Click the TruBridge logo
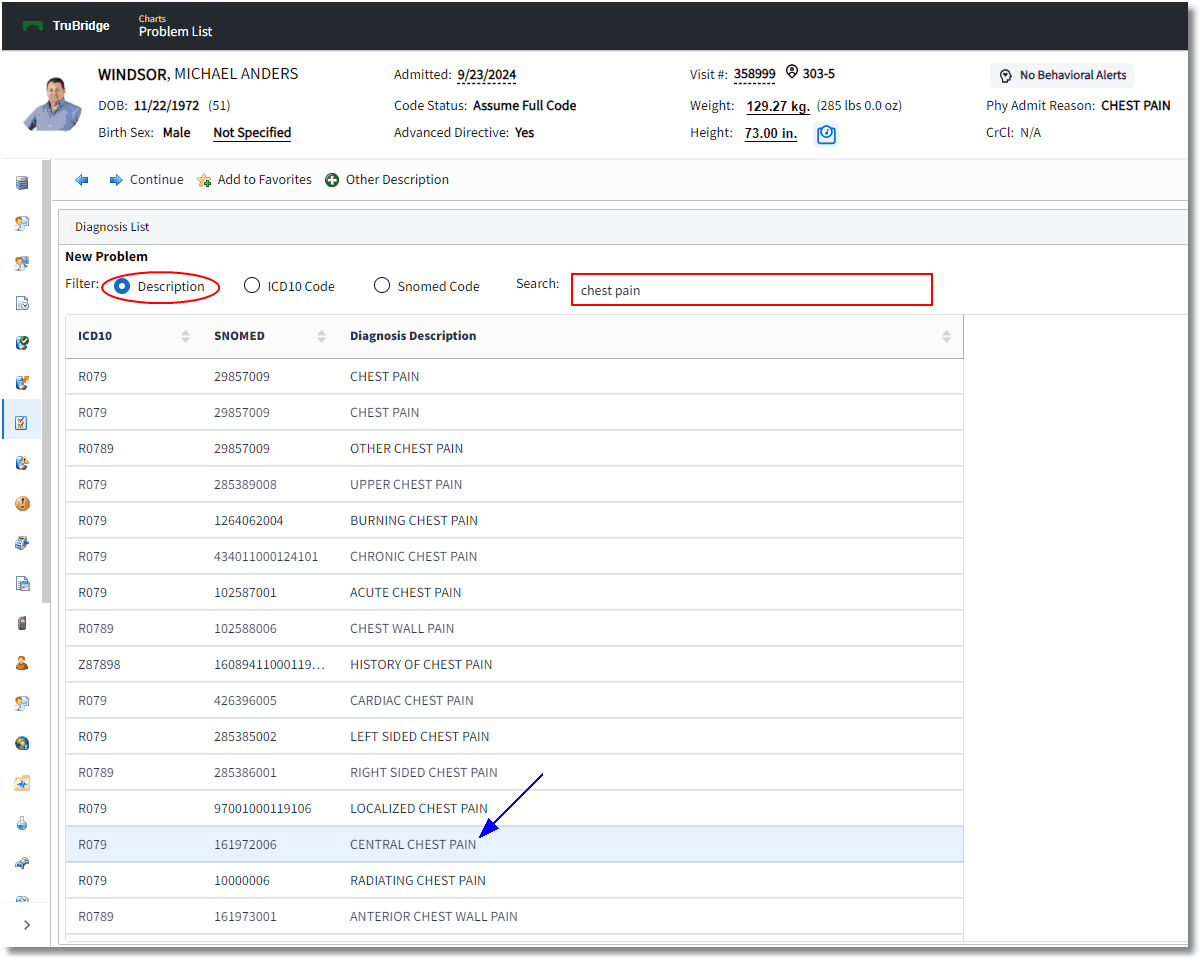 coord(66,25)
